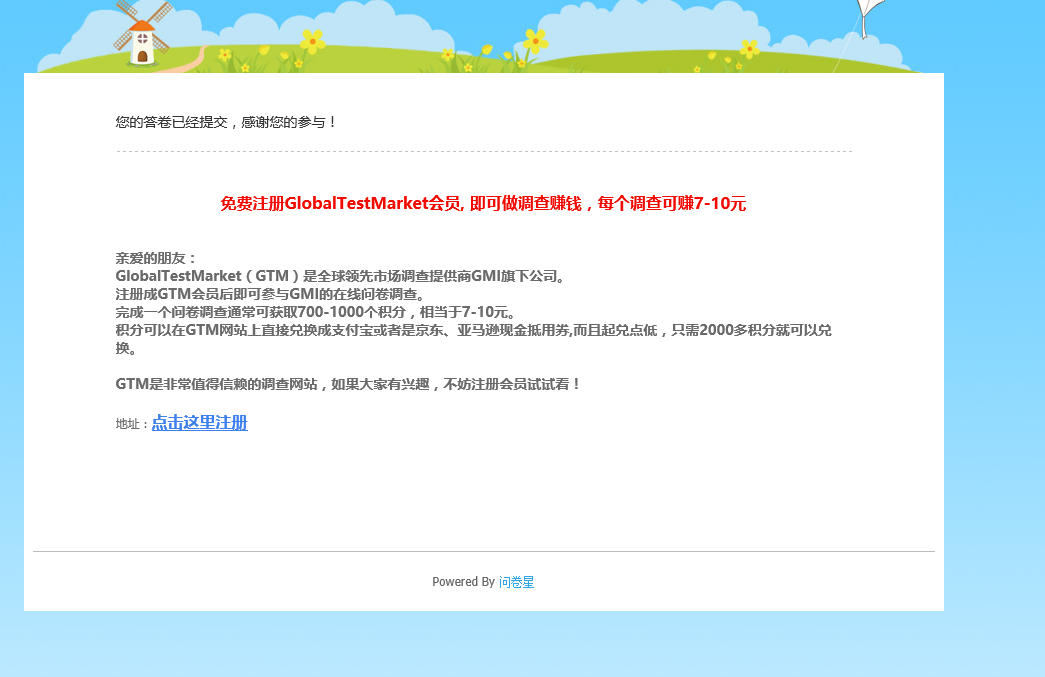Click the greeting text 亲爱的朋友：
The image size is (1045, 677).
(x=156, y=258)
